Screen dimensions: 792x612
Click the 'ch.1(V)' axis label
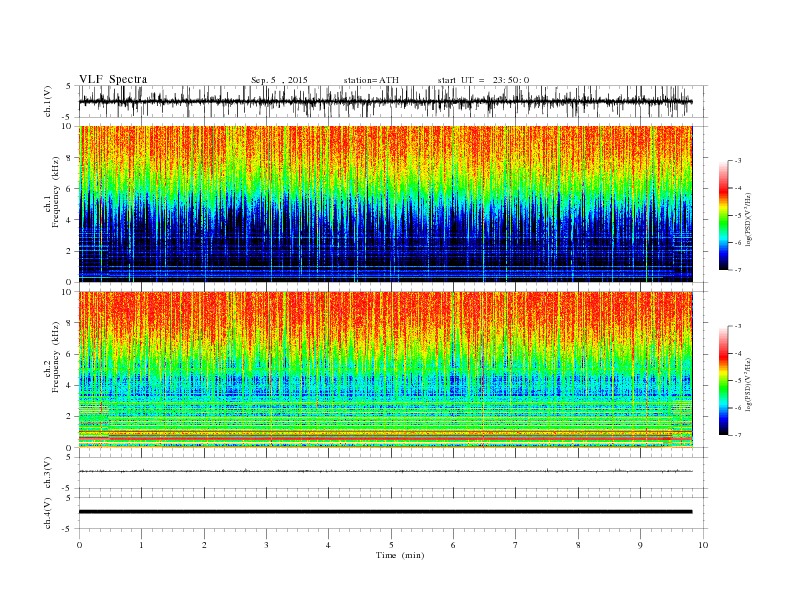(48, 102)
